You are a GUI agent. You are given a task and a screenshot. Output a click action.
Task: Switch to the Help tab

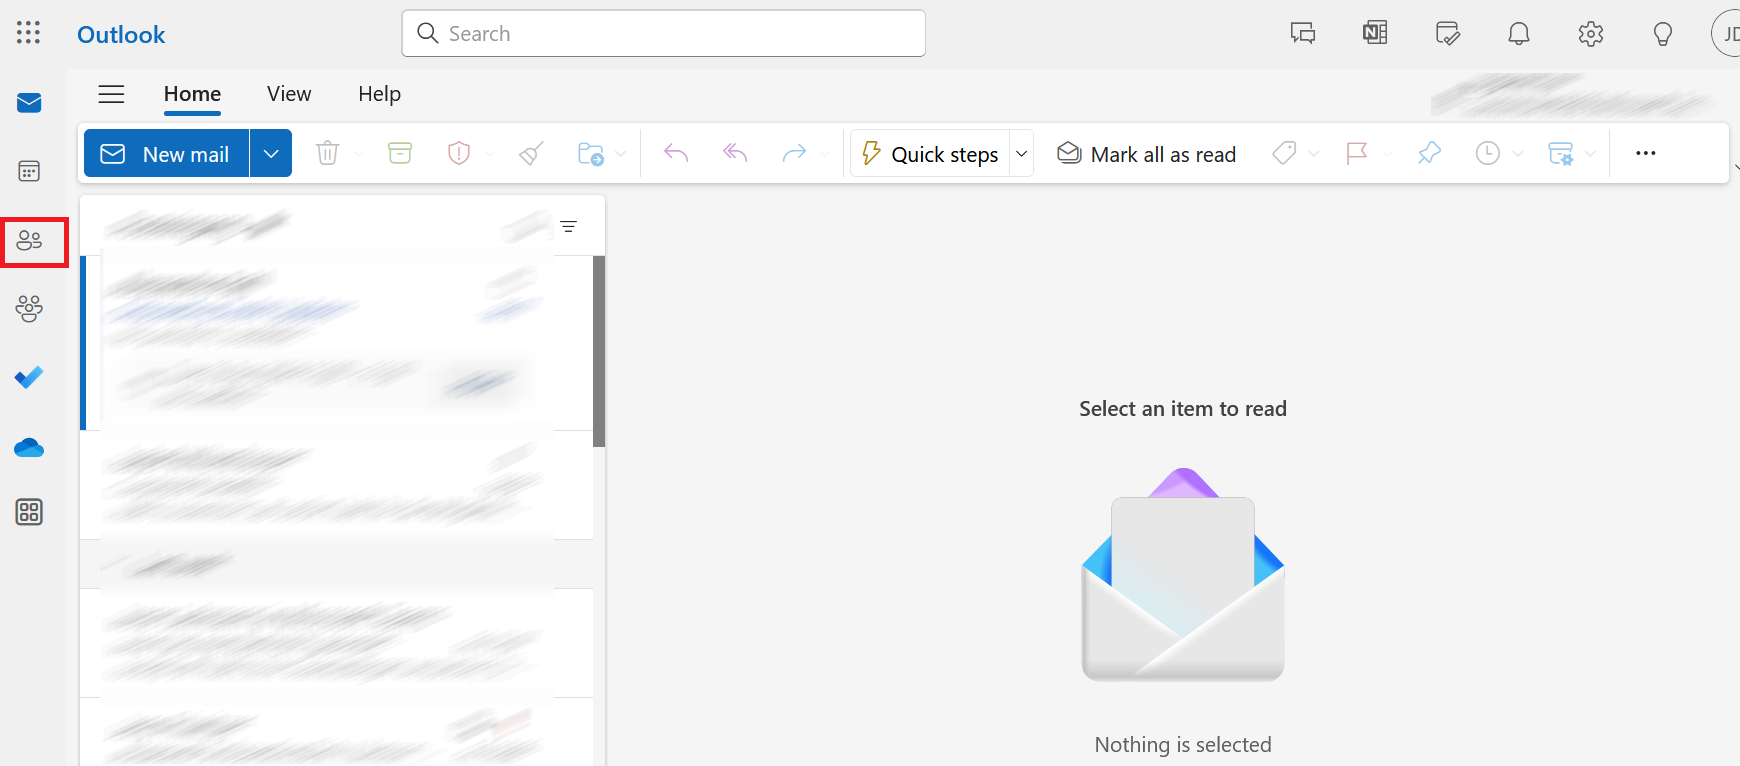[379, 94]
